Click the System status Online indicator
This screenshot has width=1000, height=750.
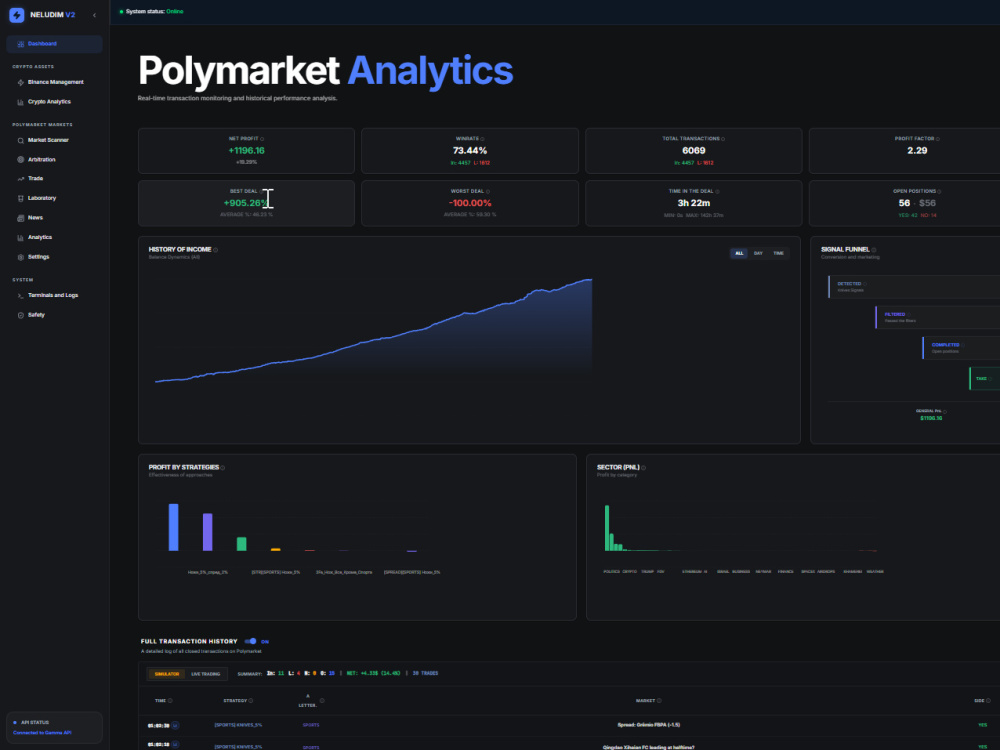(151, 11)
